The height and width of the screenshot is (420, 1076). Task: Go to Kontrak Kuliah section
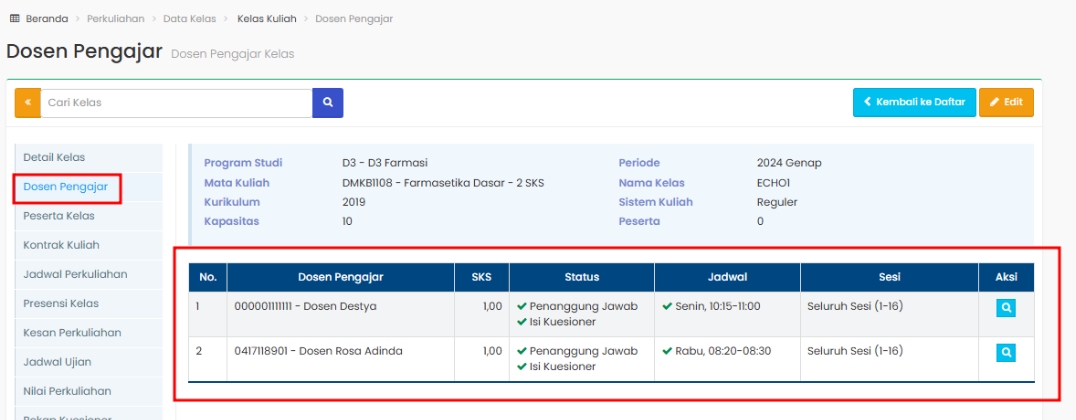[x=61, y=245]
